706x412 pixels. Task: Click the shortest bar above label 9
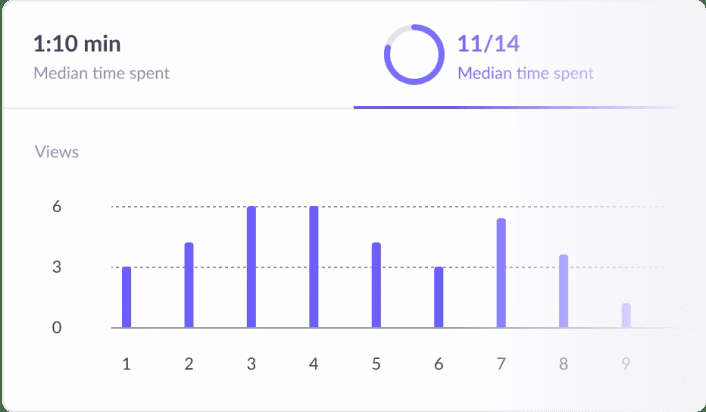click(x=626, y=315)
